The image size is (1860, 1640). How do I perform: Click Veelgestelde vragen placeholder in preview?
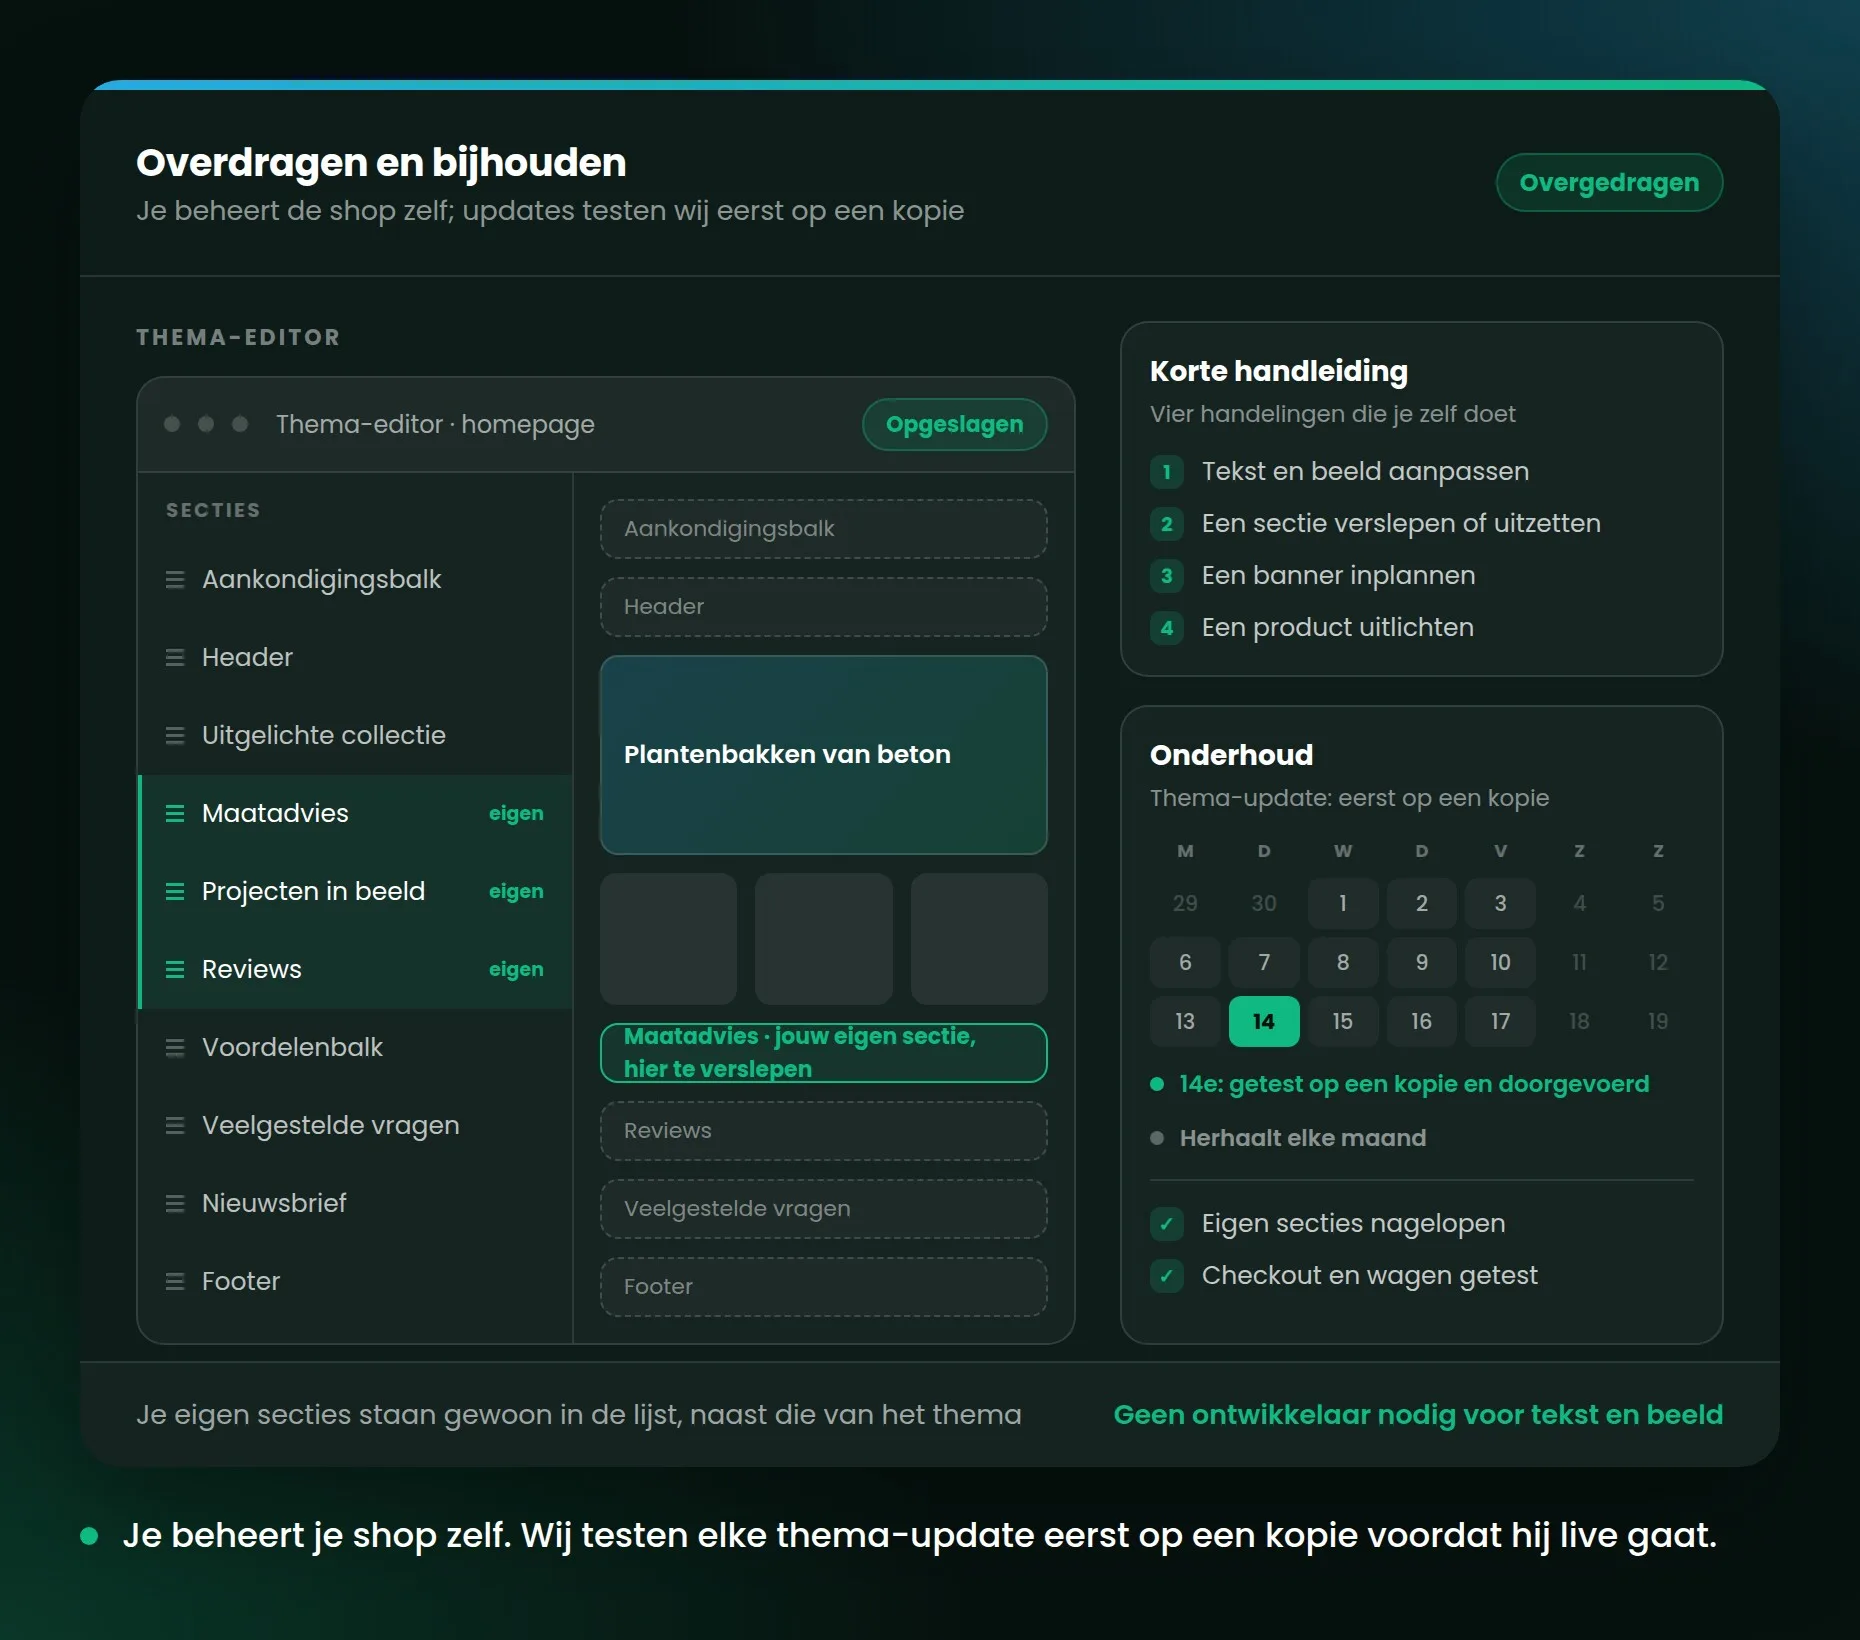coord(824,1209)
